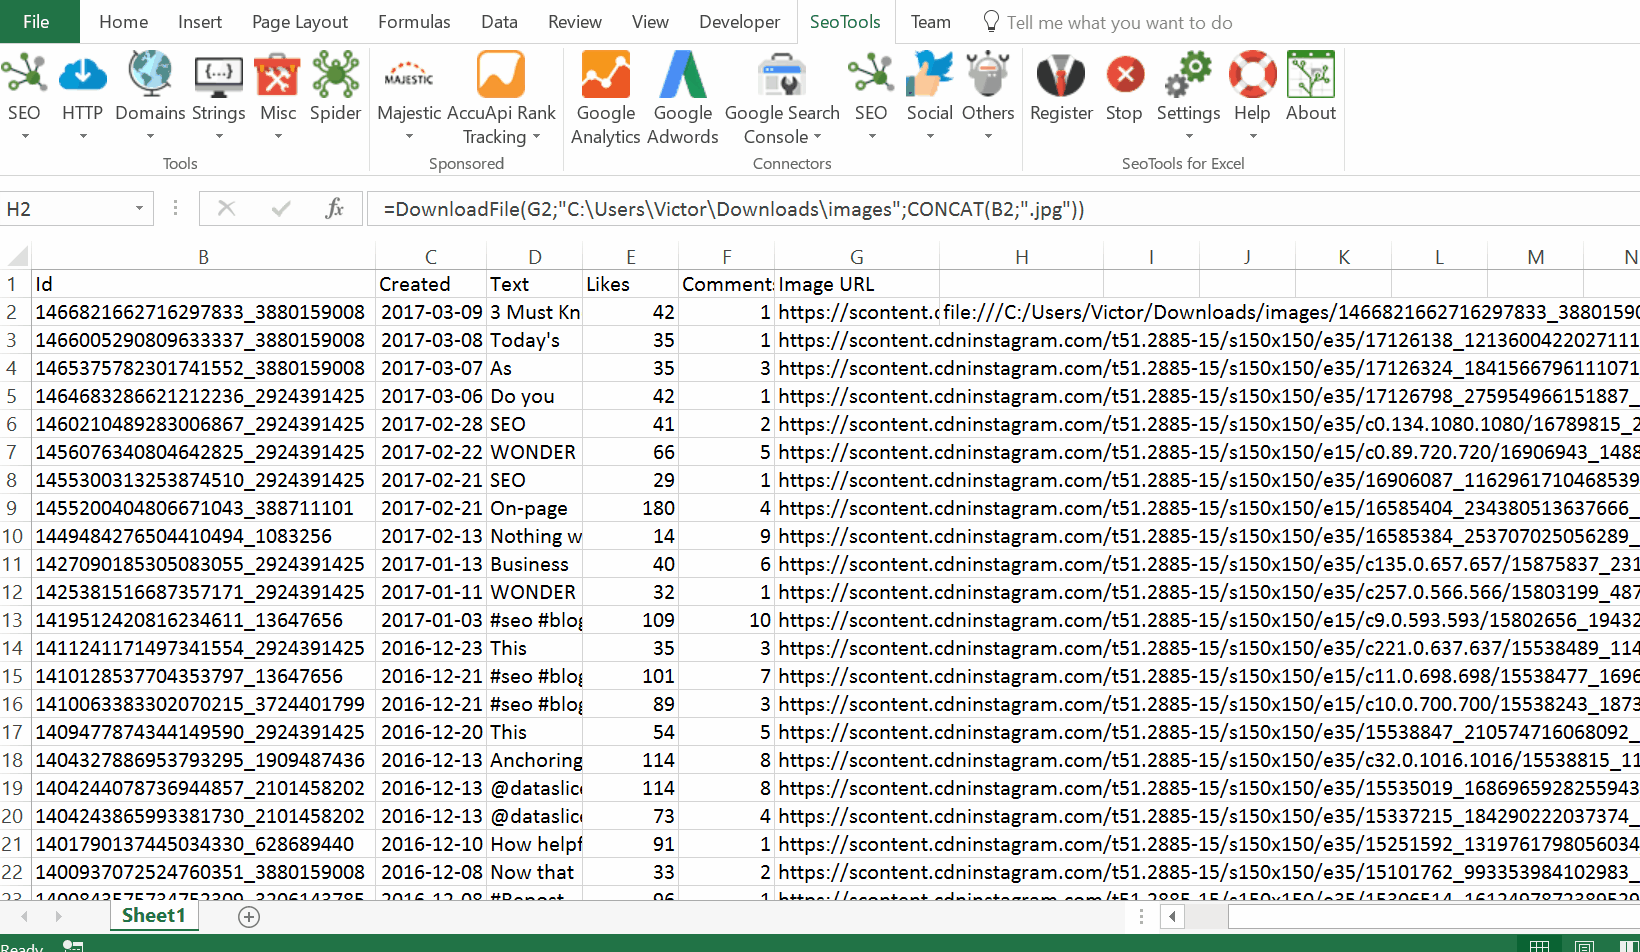Expand the Name Box dropdown arrow

(139, 209)
